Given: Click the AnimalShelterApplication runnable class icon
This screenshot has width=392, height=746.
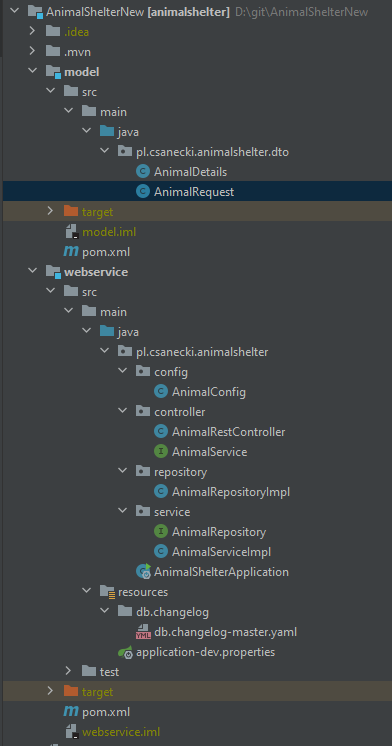Looking at the screenshot, I should pyautogui.click(x=143, y=571).
